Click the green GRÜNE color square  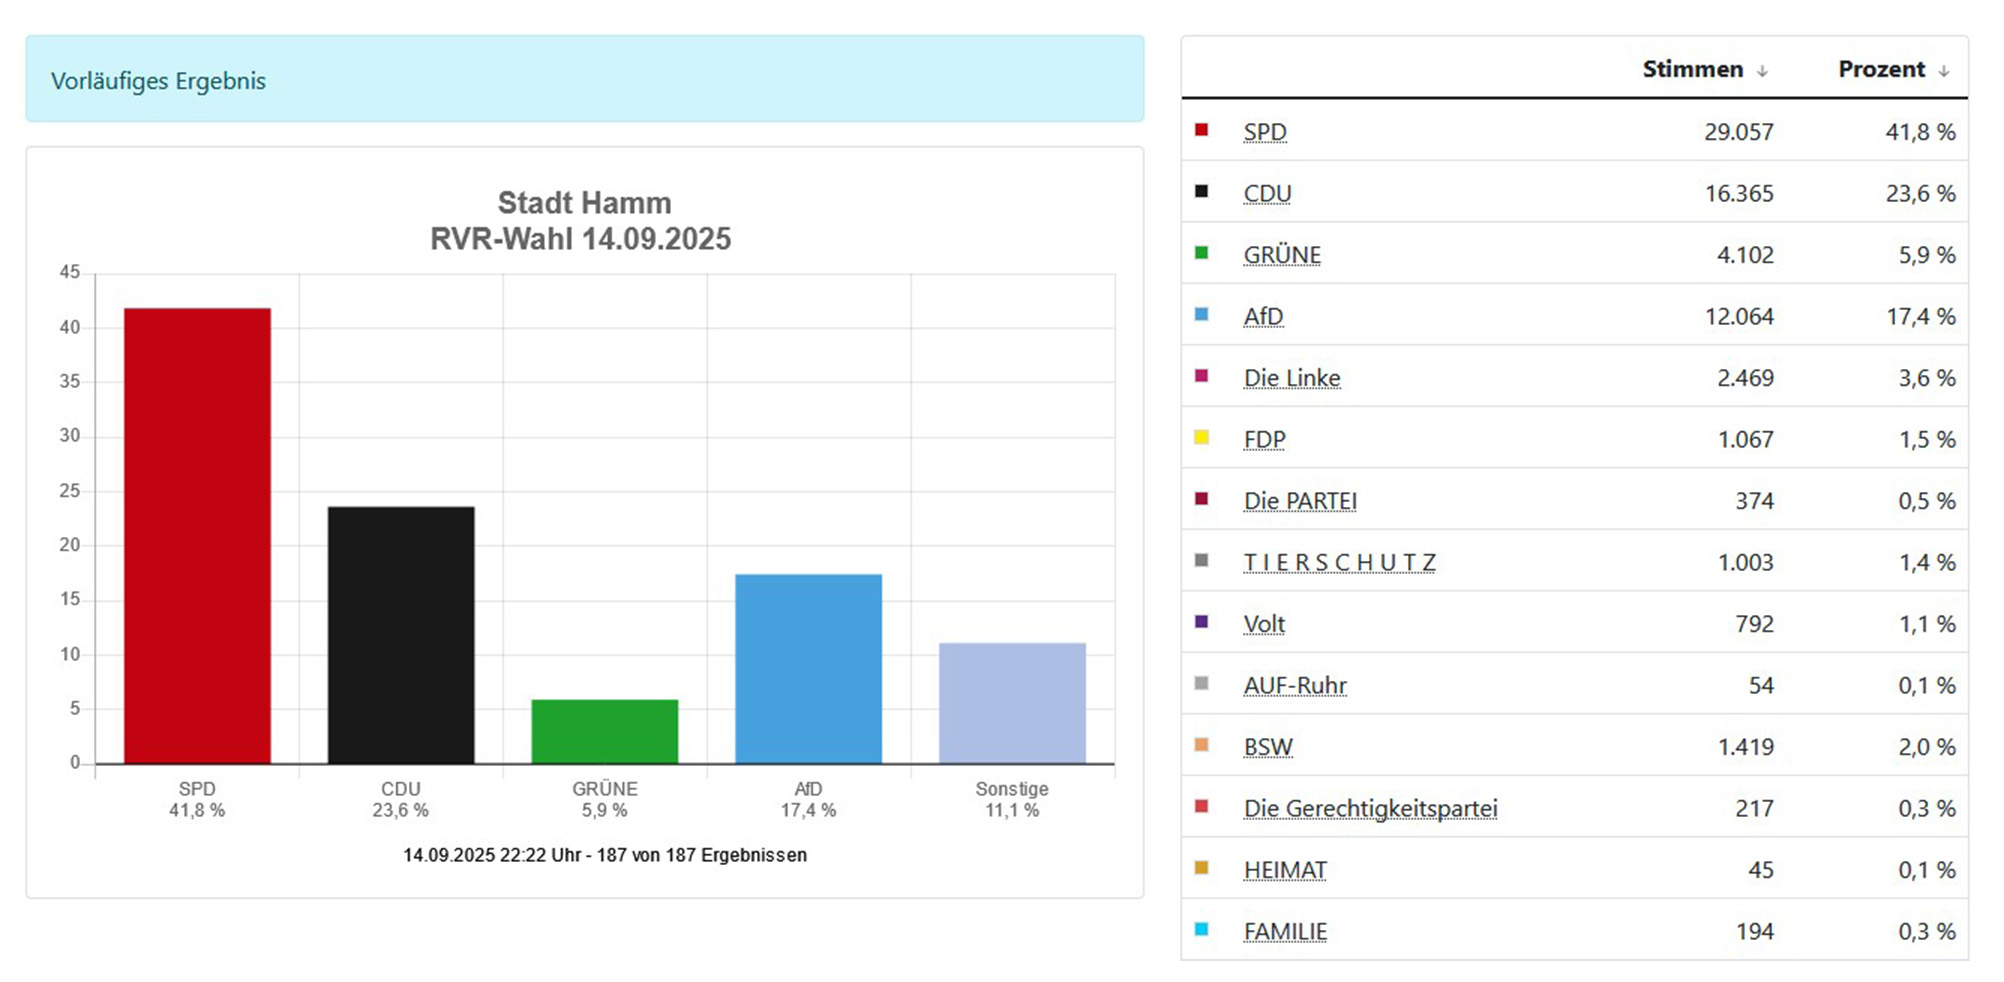point(1202,253)
